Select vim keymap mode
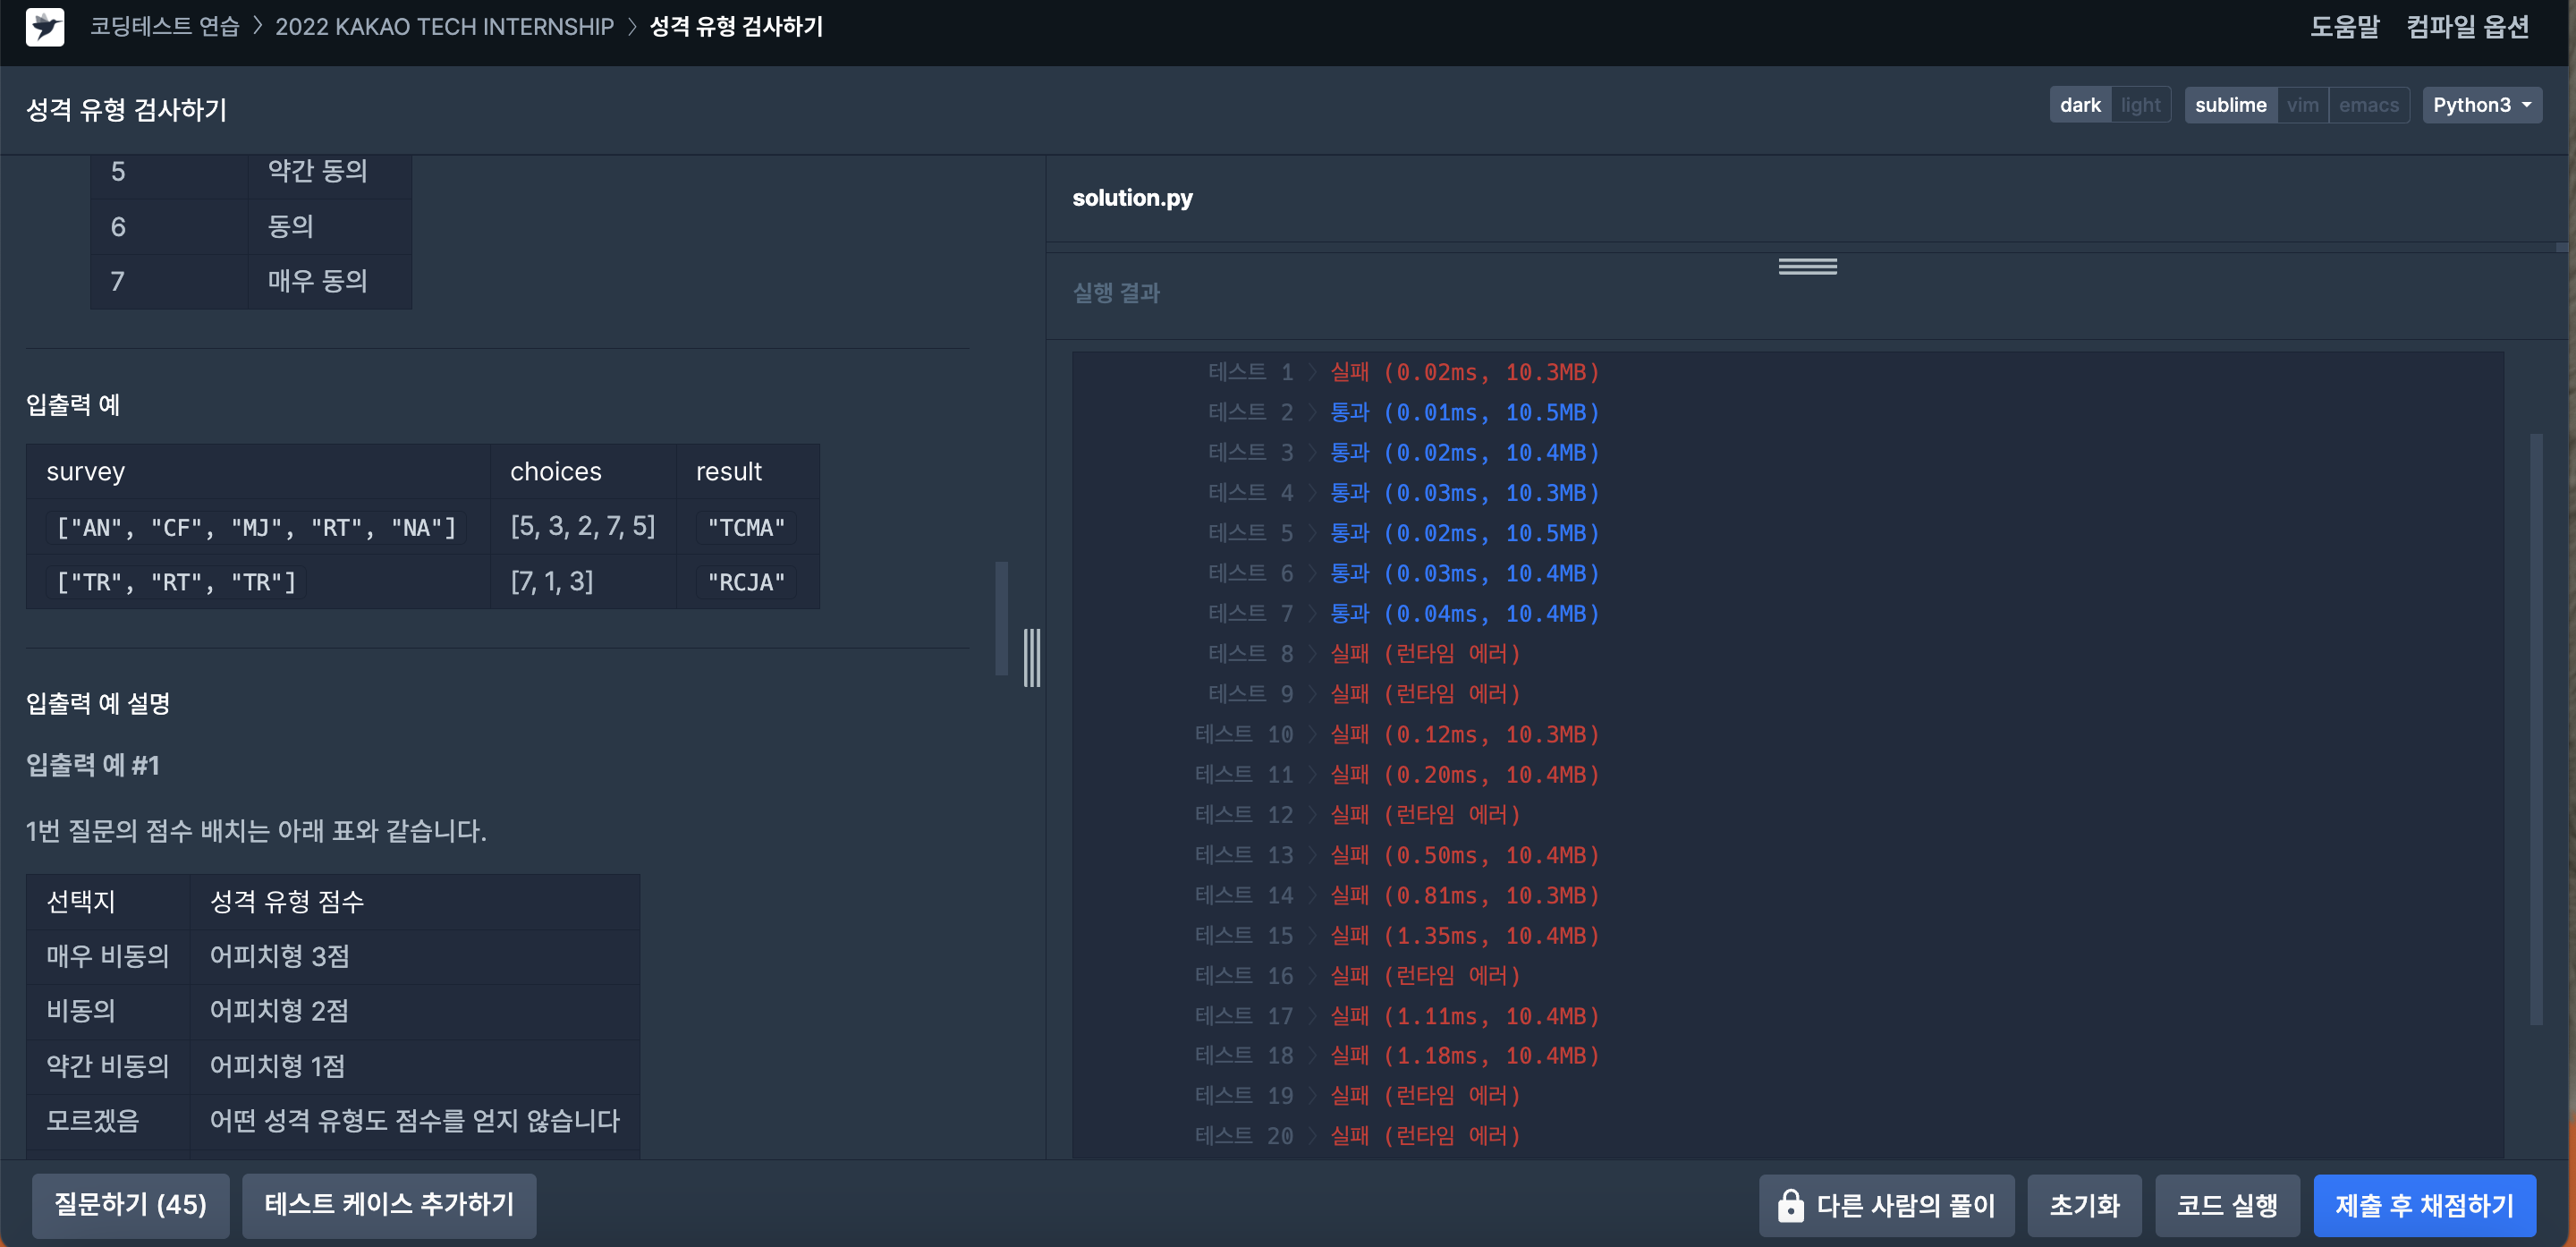This screenshot has height=1247, width=2576. (2302, 105)
